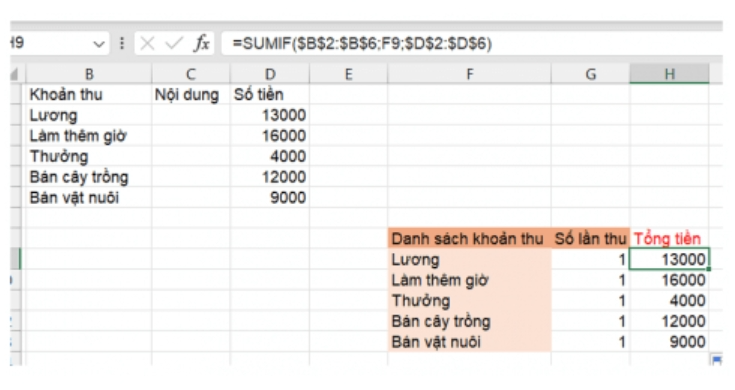Select column E header
This screenshot has height=390, width=735.
pos(348,74)
